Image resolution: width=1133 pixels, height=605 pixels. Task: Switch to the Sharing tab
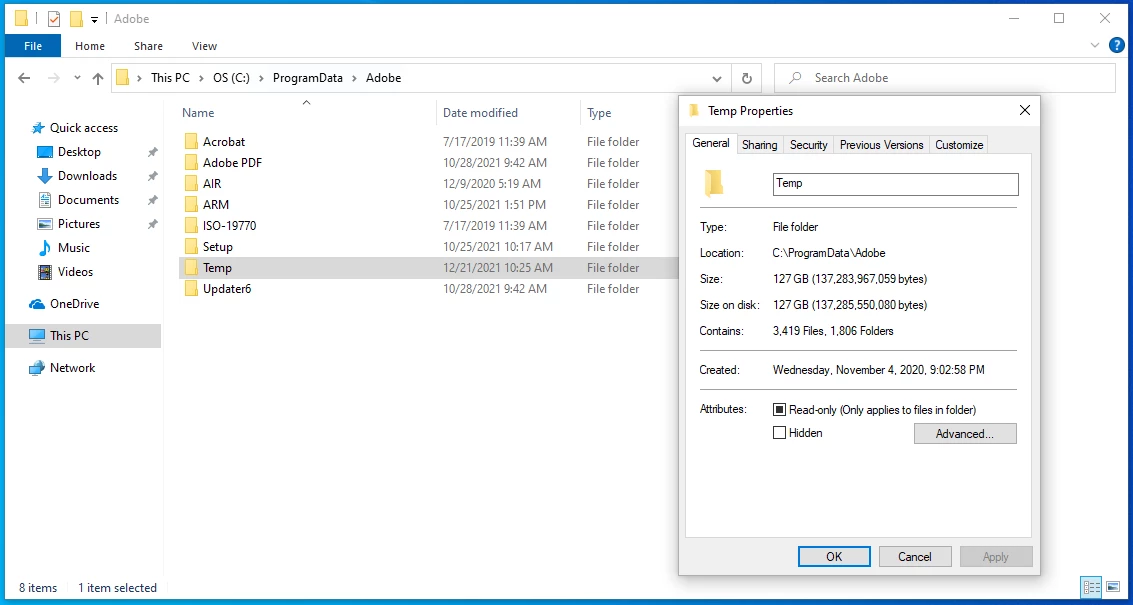coord(759,145)
